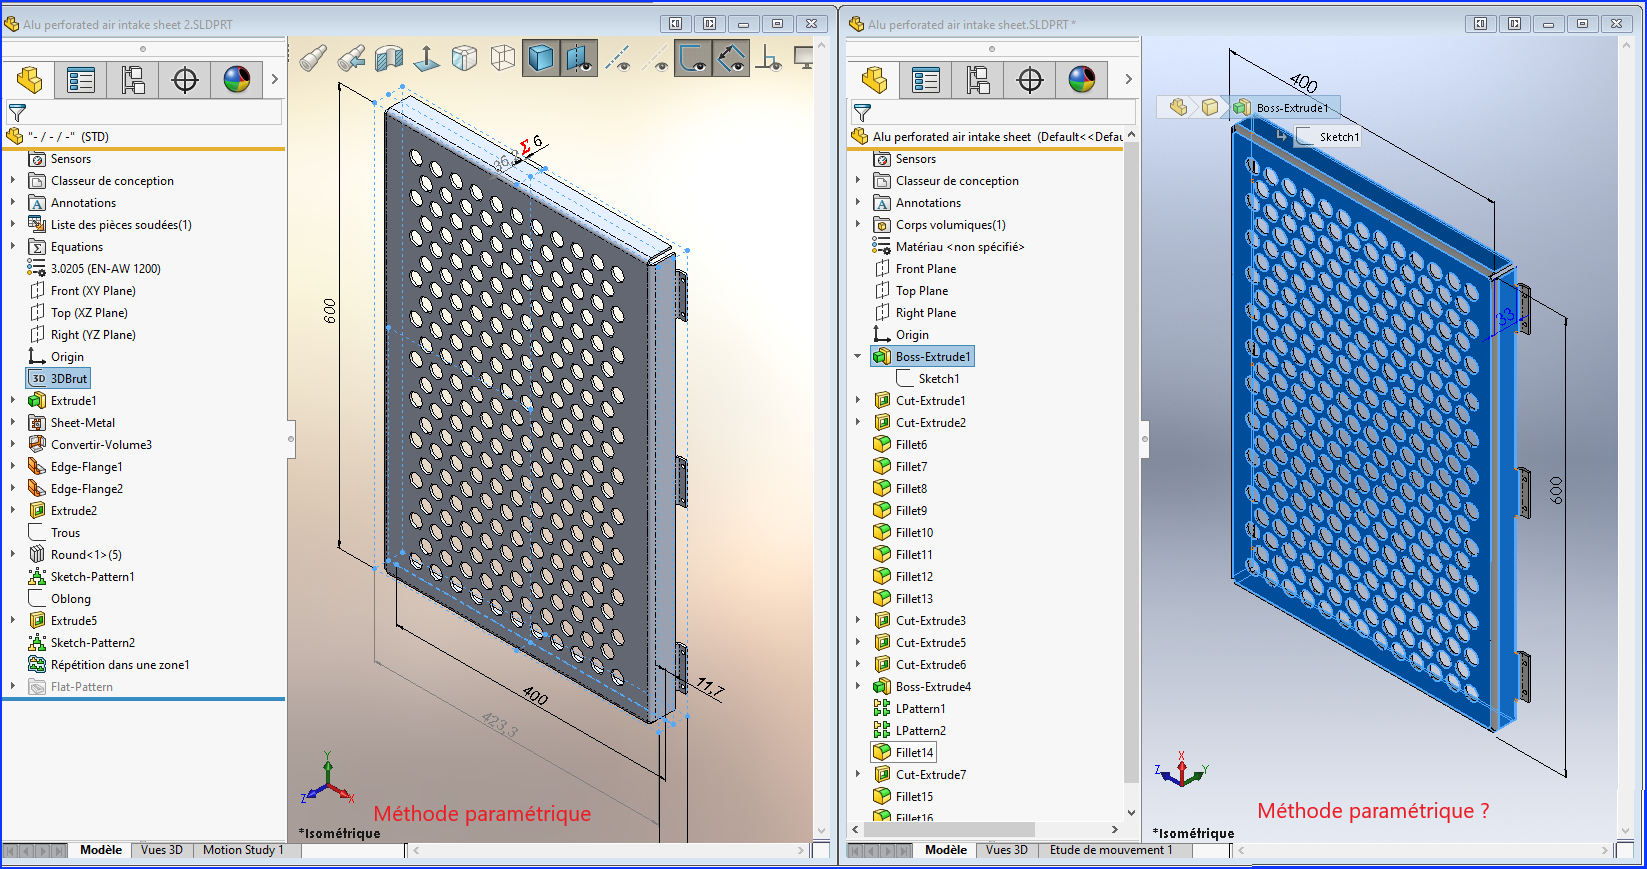The height and width of the screenshot is (869, 1647).
Task: Click the tree filter icon in left window
Action: [17, 113]
